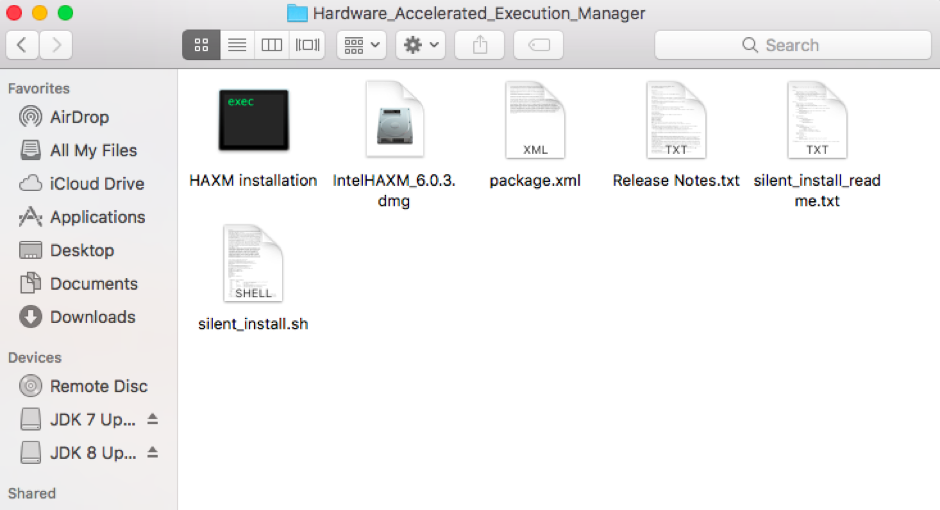Open the gear Action menu
Screen dimensions: 940x510
pyautogui.click(x=421, y=45)
